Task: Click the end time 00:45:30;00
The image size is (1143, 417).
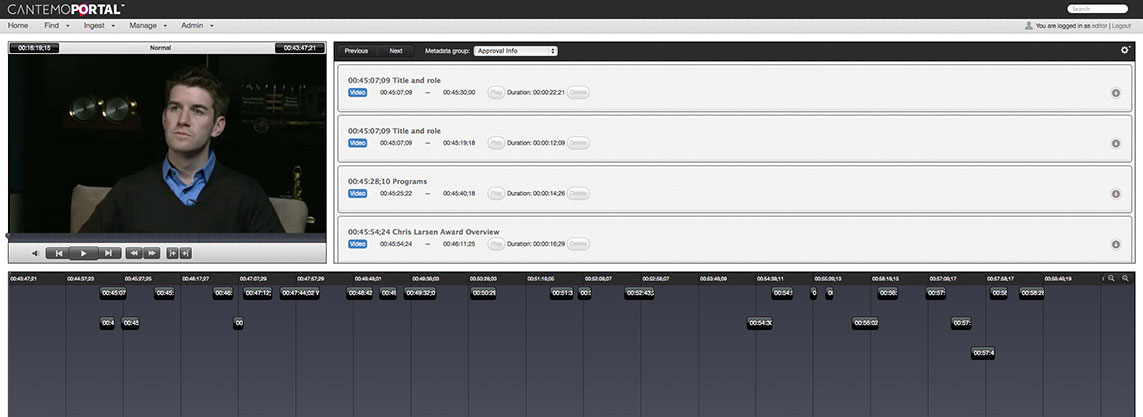Action: 459,93
